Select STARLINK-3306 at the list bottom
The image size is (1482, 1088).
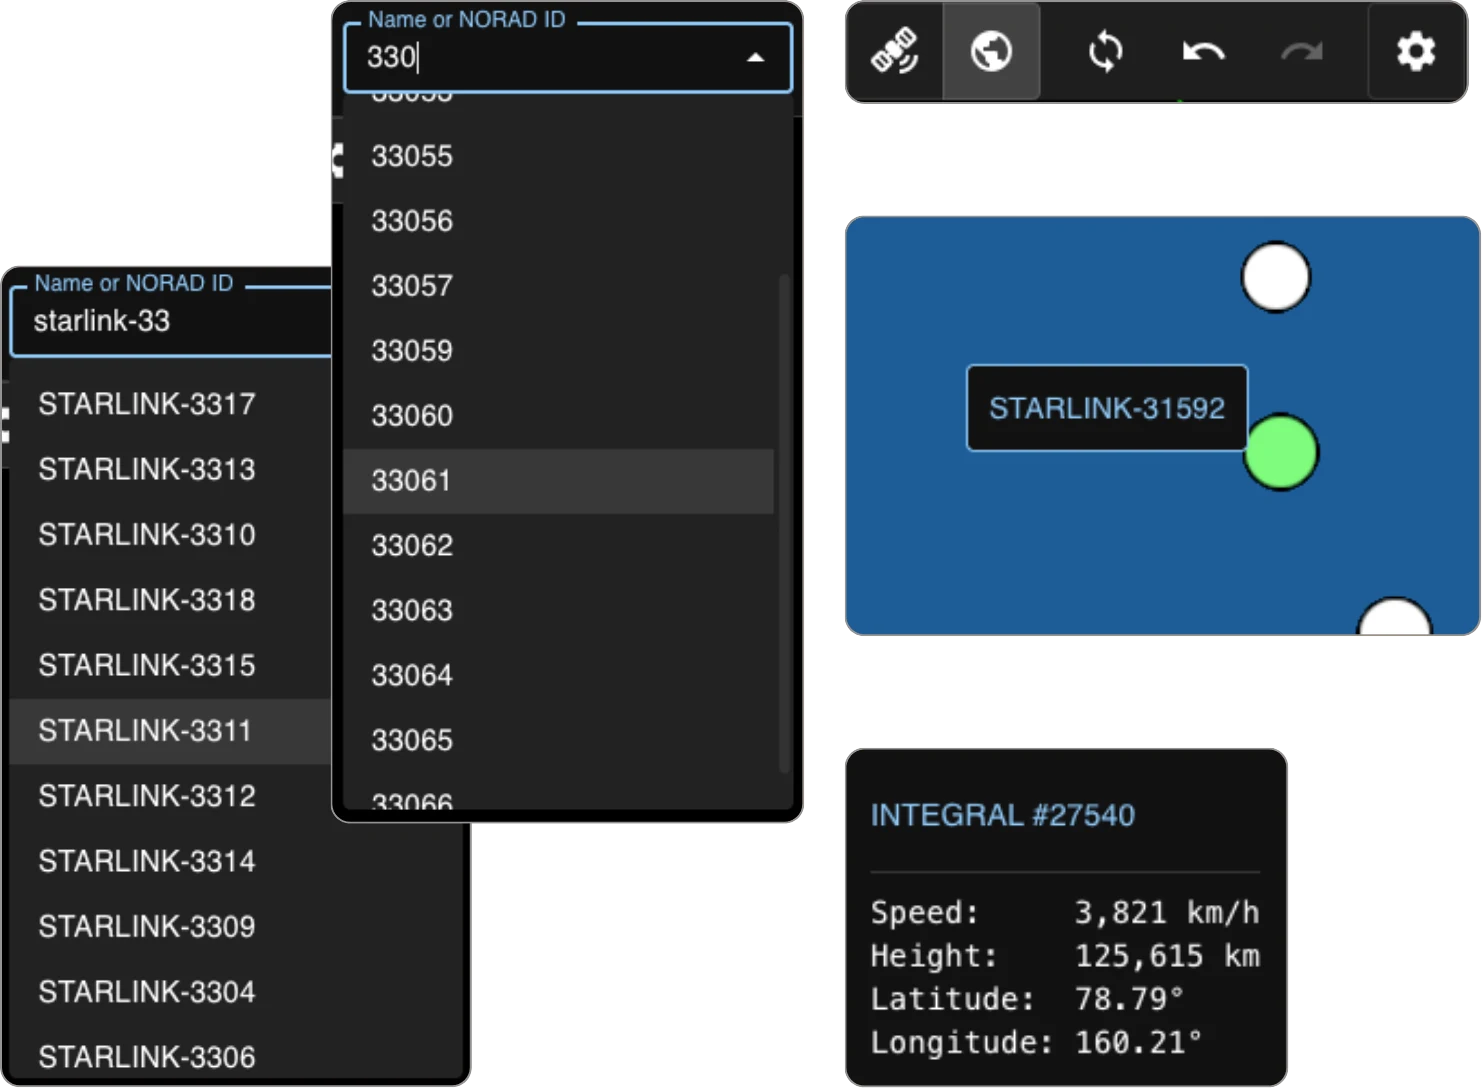[145, 1057]
